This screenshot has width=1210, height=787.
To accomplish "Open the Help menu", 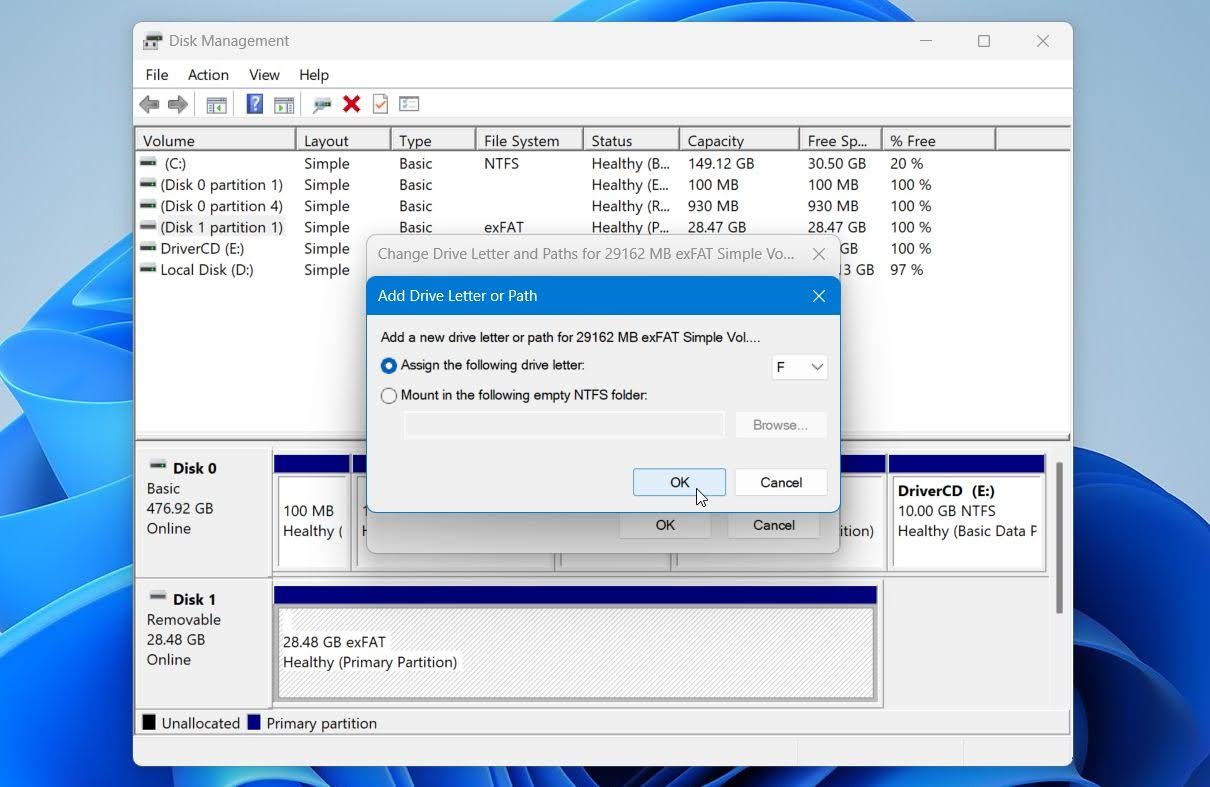I will pos(314,75).
